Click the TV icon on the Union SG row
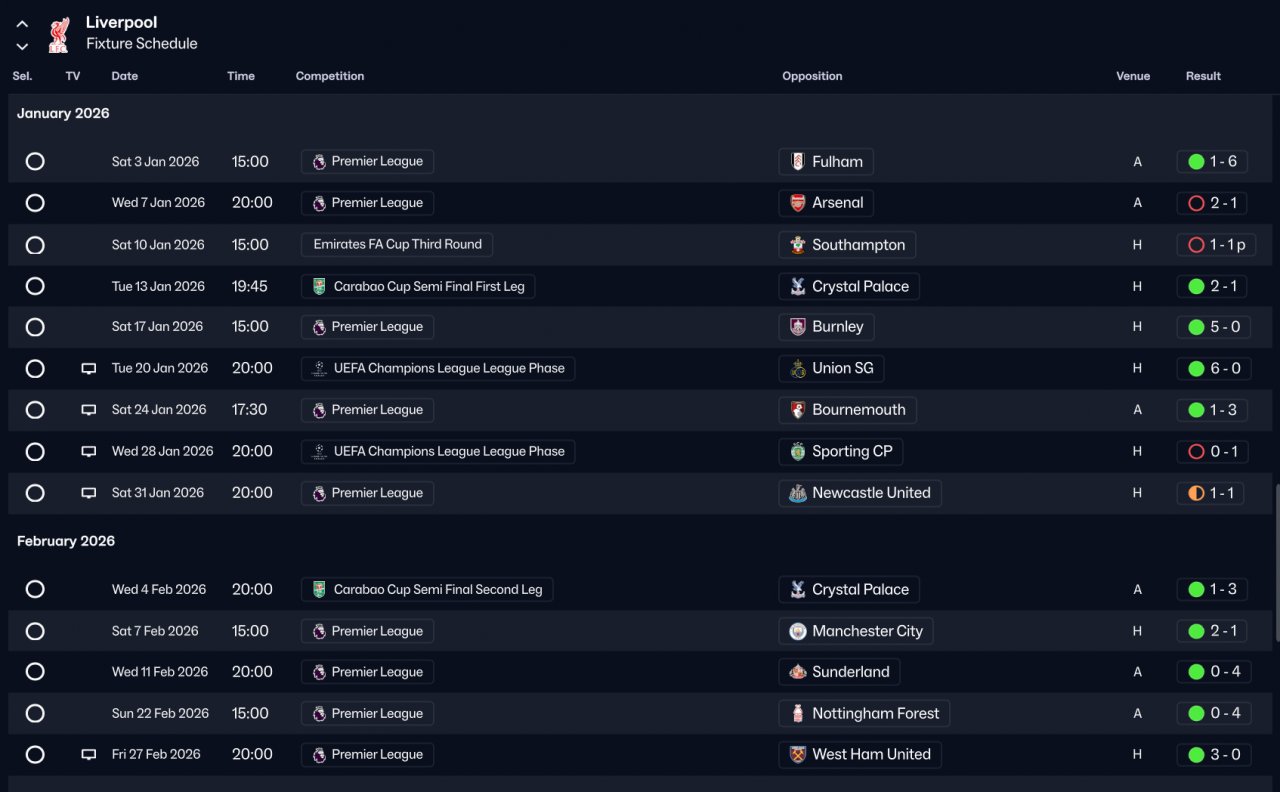Image resolution: width=1280 pixels, height=792 pixels. (89, 369)
